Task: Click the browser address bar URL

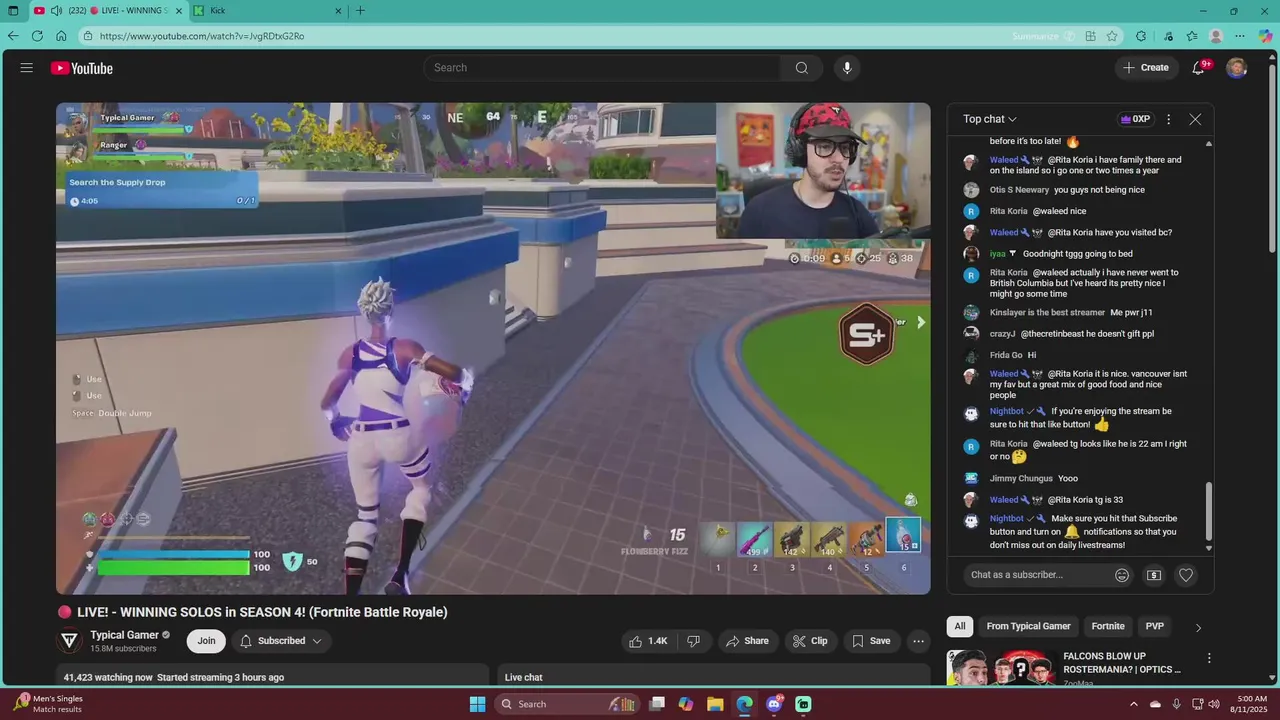Action: point(202,36)
